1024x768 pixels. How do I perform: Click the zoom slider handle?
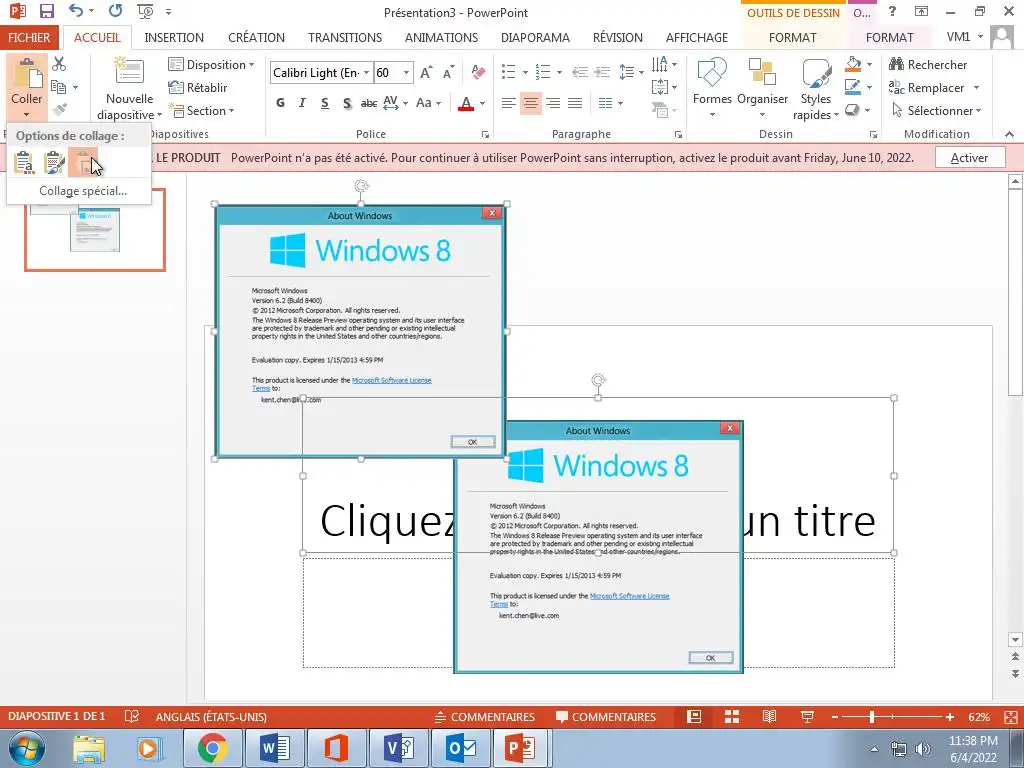(871, 717)
